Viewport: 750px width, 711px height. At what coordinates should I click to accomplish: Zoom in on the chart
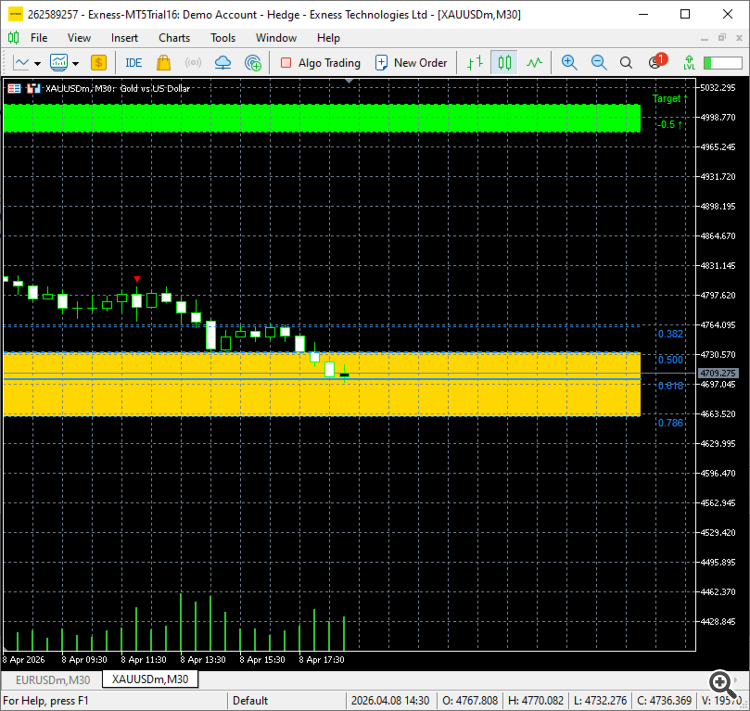[569, 63]
